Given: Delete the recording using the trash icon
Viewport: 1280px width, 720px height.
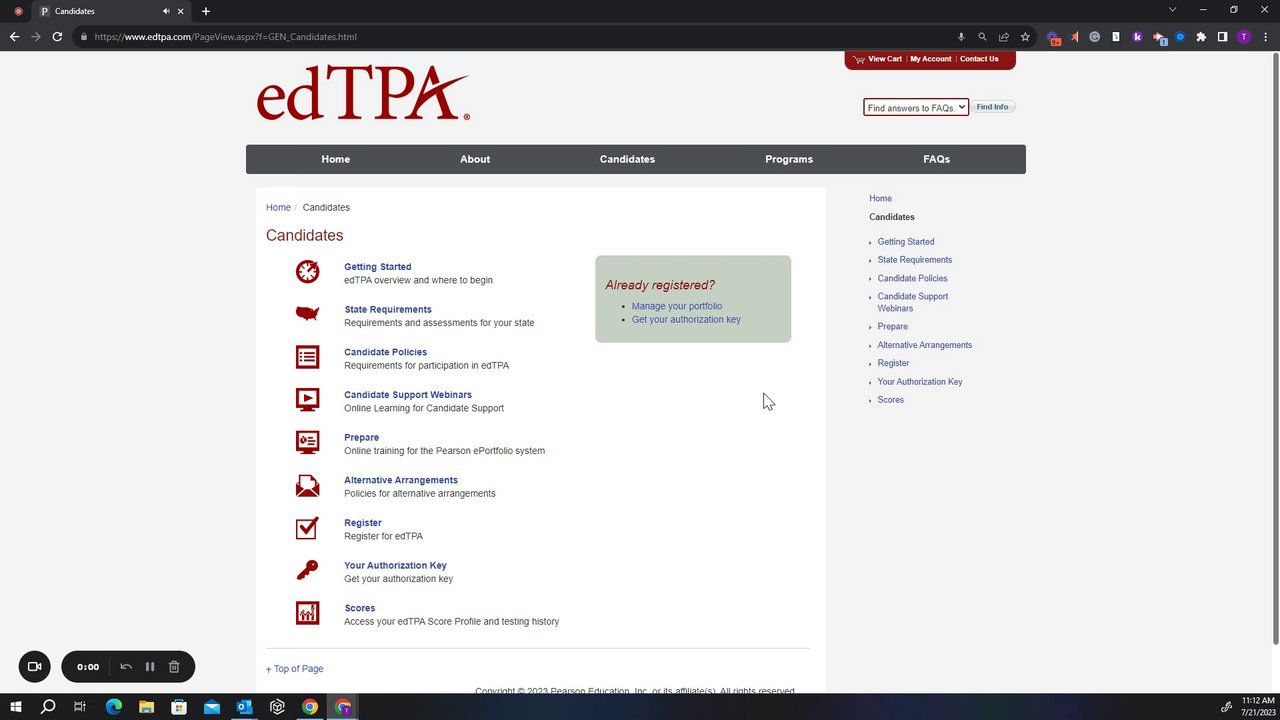Looking at the screenshot, I should (174, 667).
